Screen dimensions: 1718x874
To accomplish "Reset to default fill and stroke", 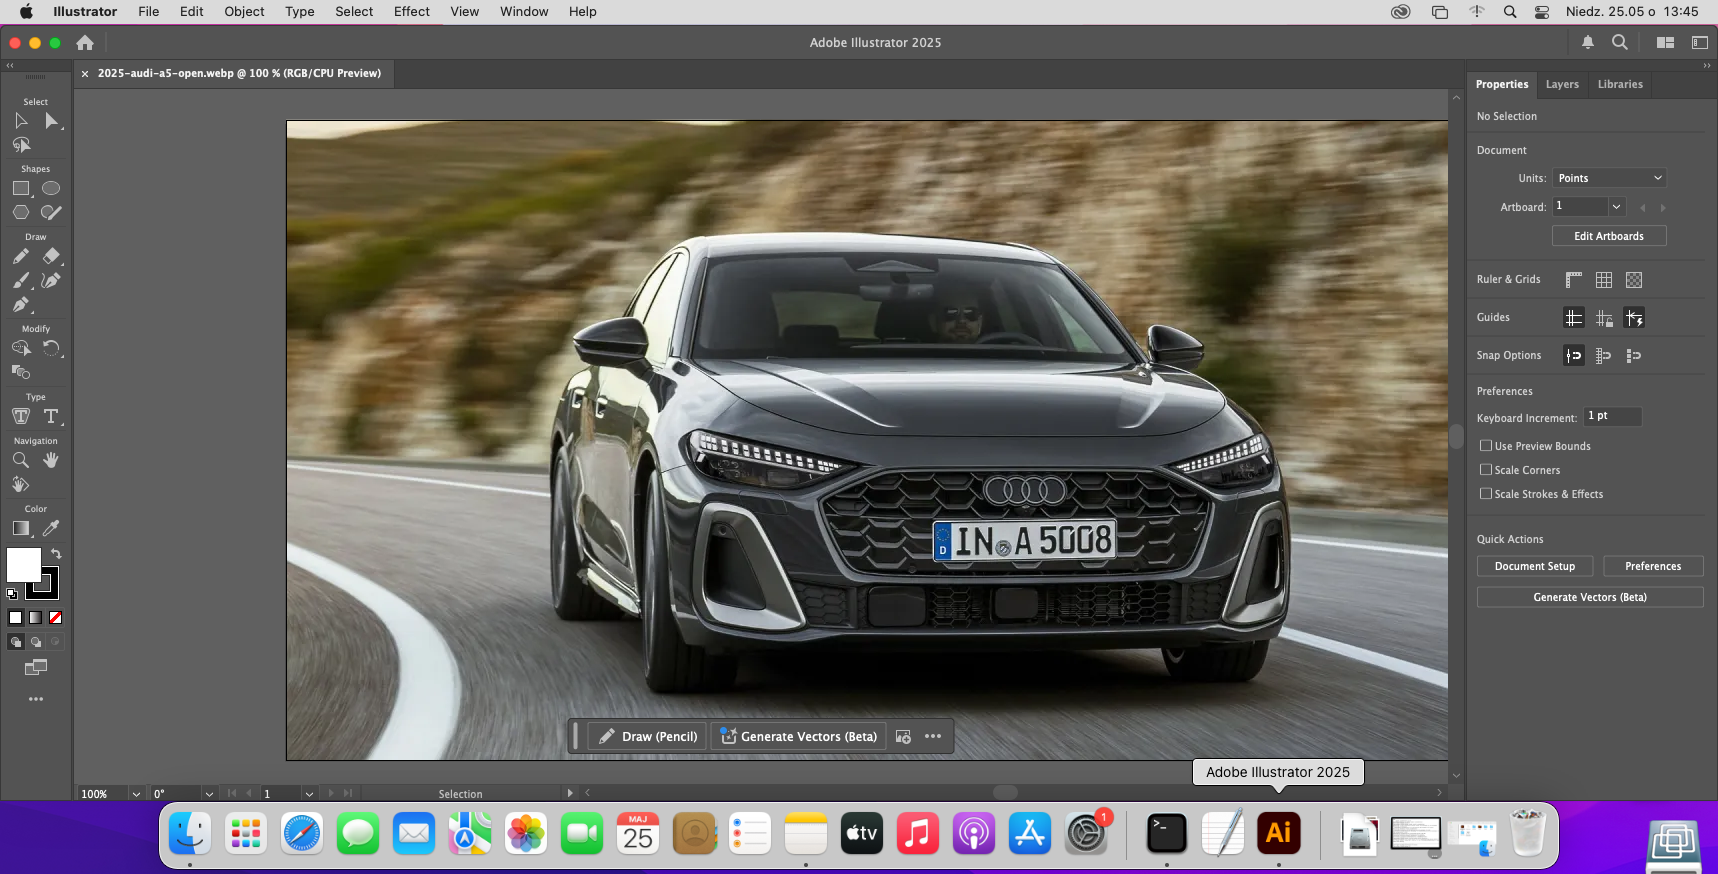I will click(x=12, y=593).
